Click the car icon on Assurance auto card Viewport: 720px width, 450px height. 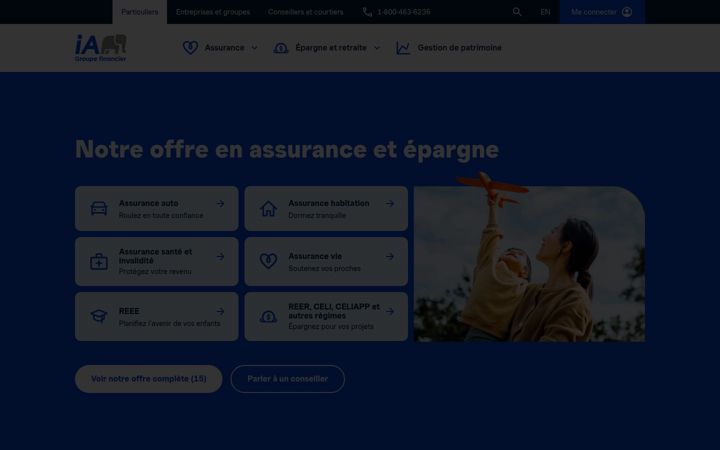point(99,208)
